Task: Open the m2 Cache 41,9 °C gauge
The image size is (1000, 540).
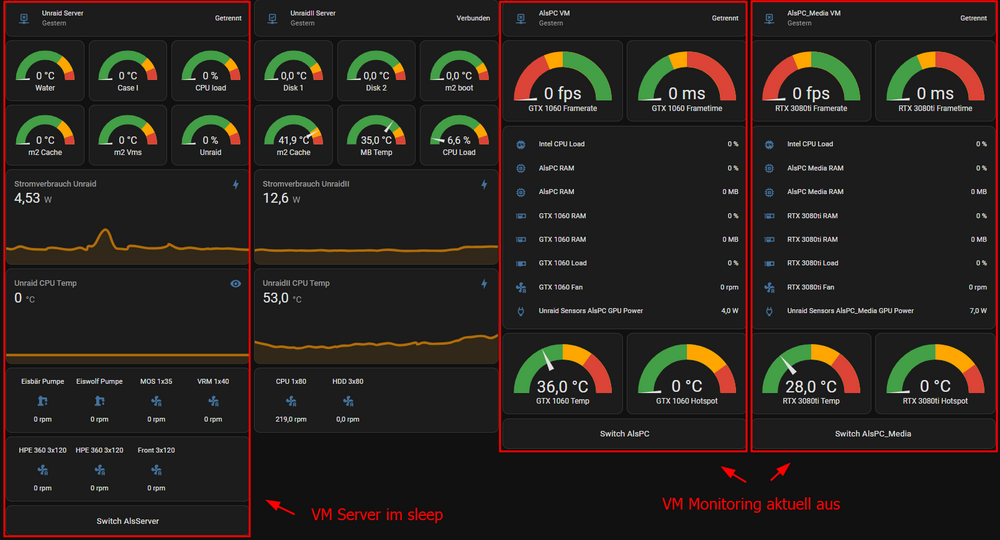Action: (x=293, y=135)
